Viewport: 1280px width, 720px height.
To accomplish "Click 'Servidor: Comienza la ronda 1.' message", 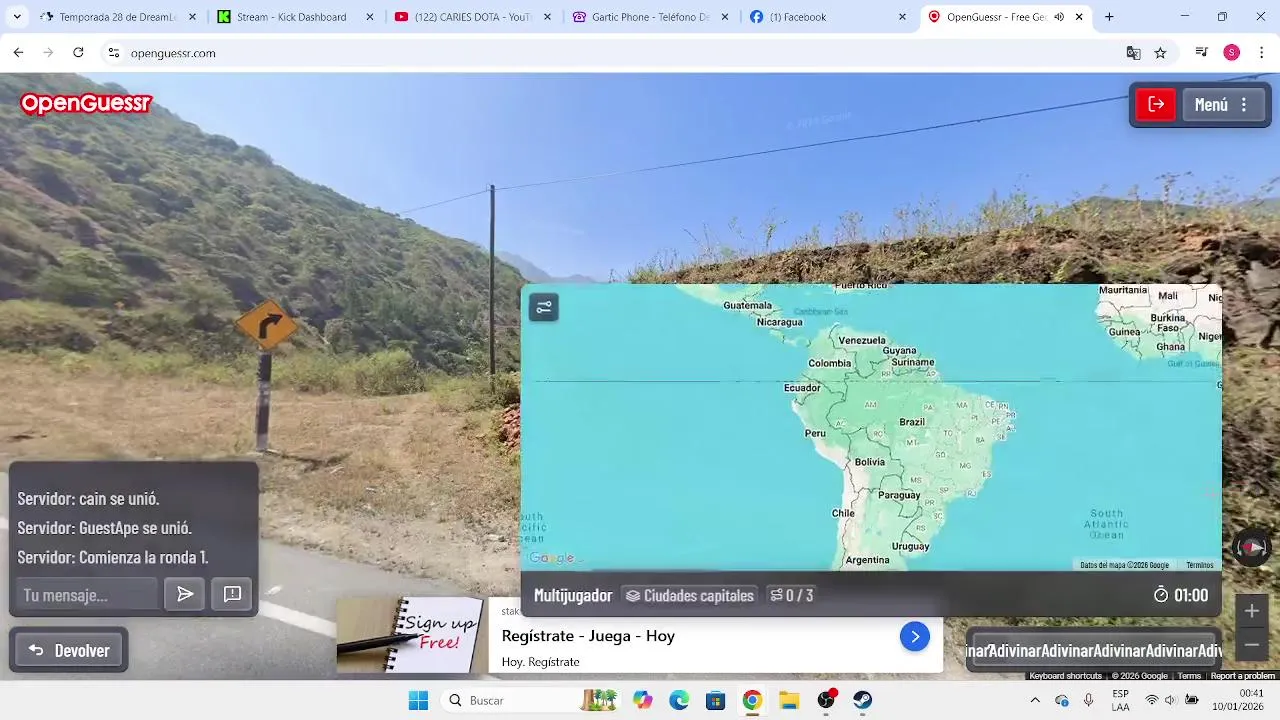I will tap(113, 557).
